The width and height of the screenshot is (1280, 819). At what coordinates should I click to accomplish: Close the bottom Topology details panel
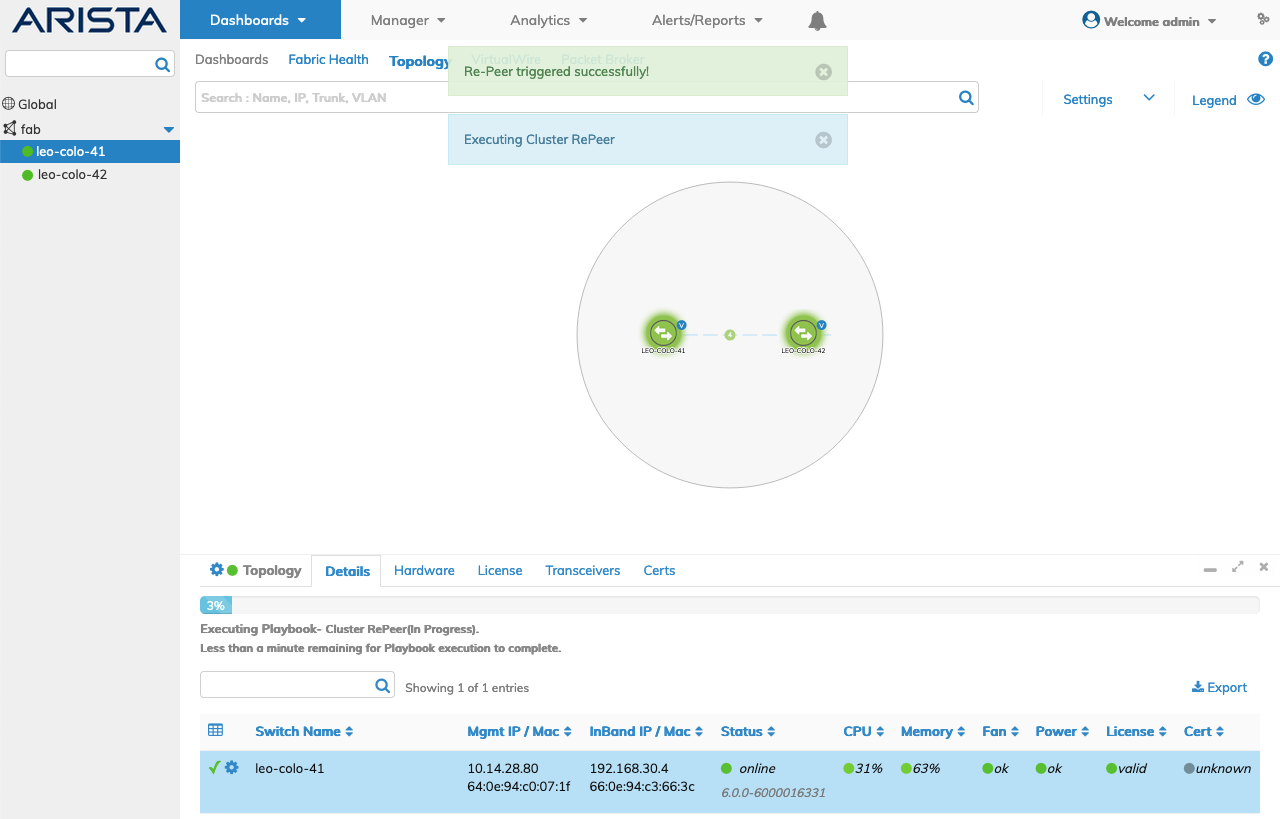coord(1263,567)
